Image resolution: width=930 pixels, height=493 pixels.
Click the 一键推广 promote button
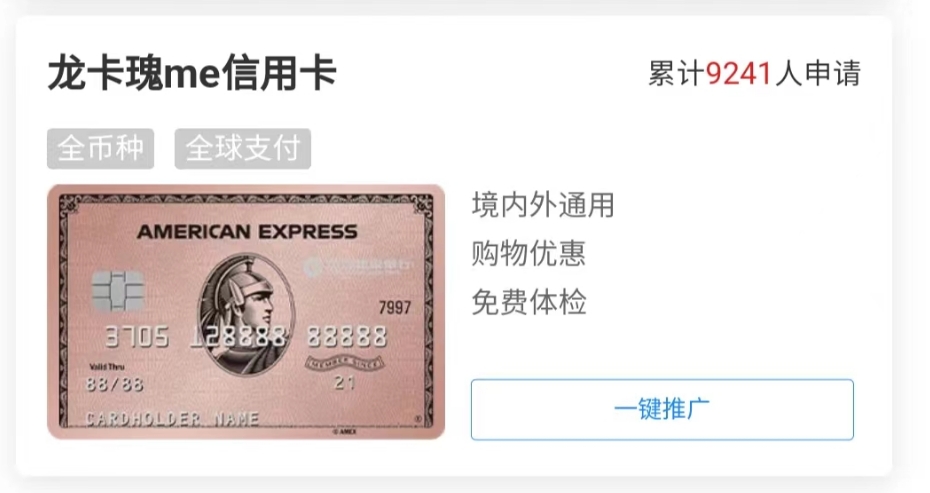point(662,409)
